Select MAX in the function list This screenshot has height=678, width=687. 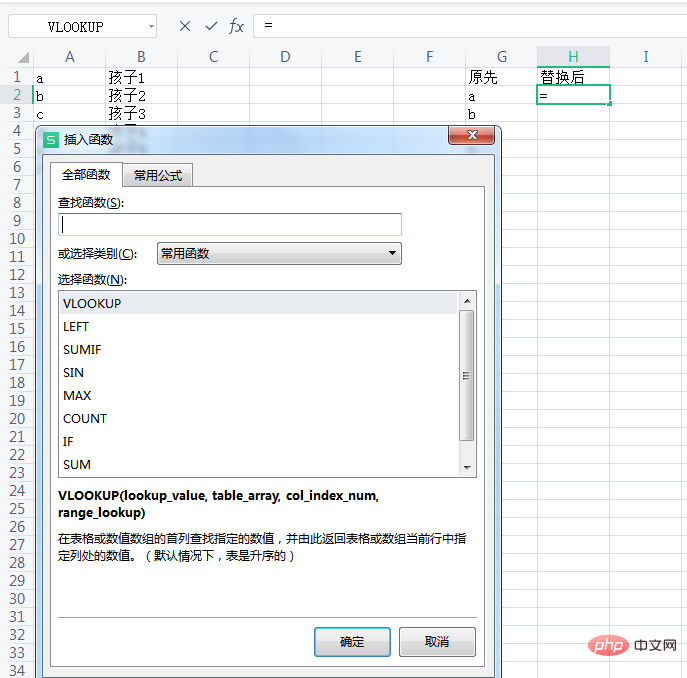[x=258, y=395]
